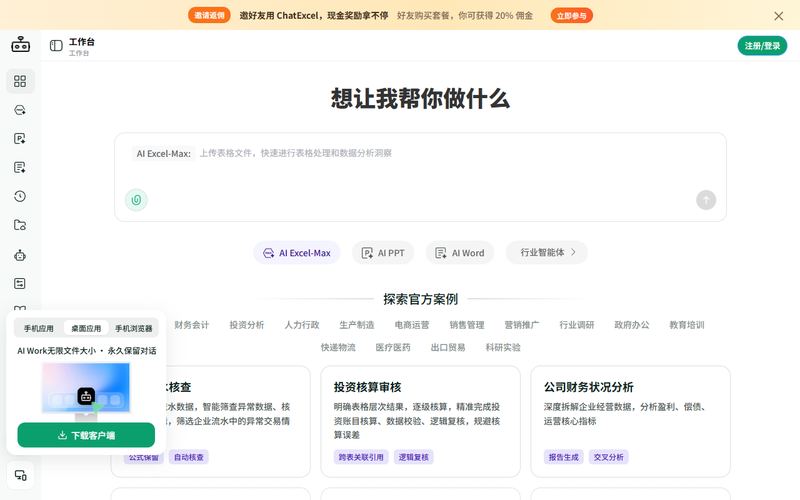
Task: Toggle the sidebar panel icon beside 工作台
Action: [x=56, y=46]
